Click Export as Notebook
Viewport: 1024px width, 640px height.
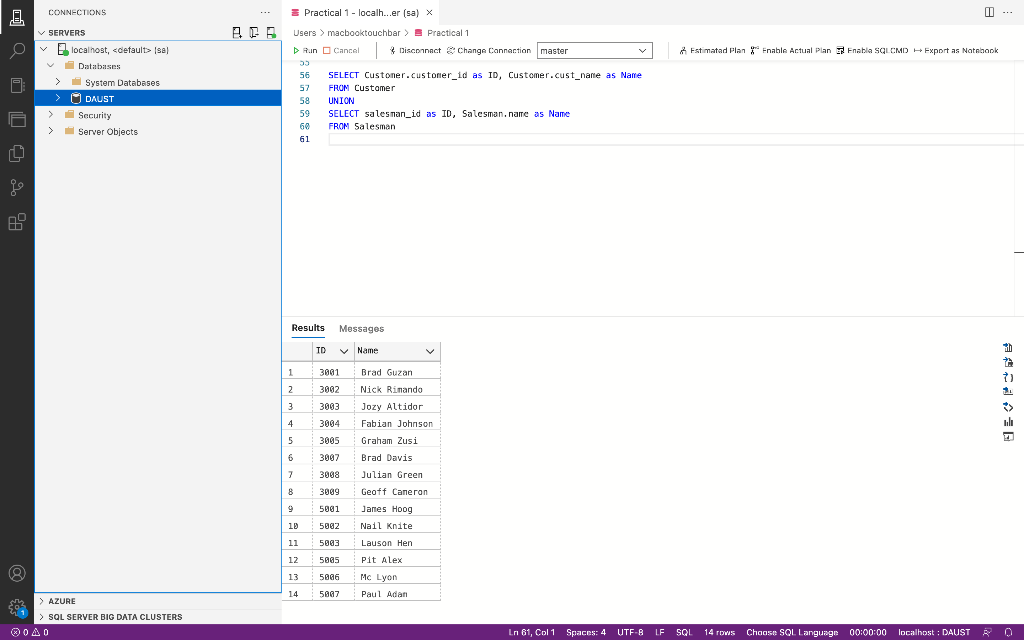click(x=956, y=50)
